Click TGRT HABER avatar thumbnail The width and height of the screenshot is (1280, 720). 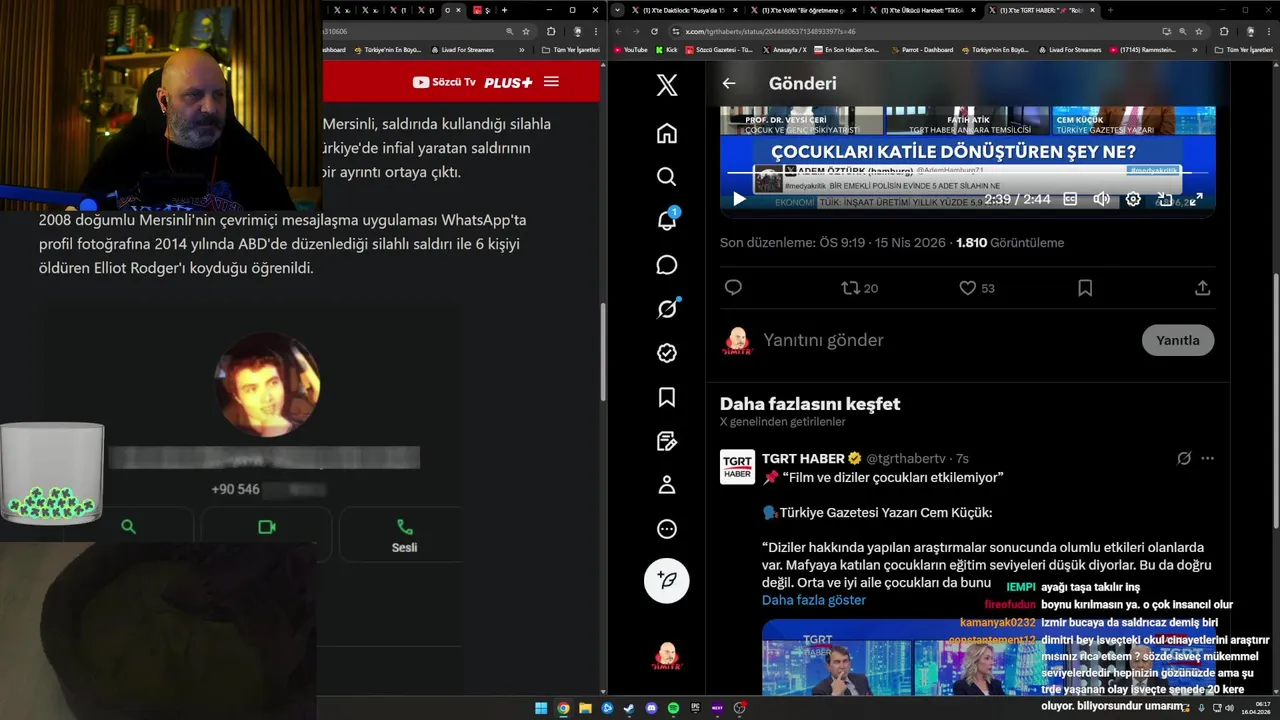pos(738,467)
